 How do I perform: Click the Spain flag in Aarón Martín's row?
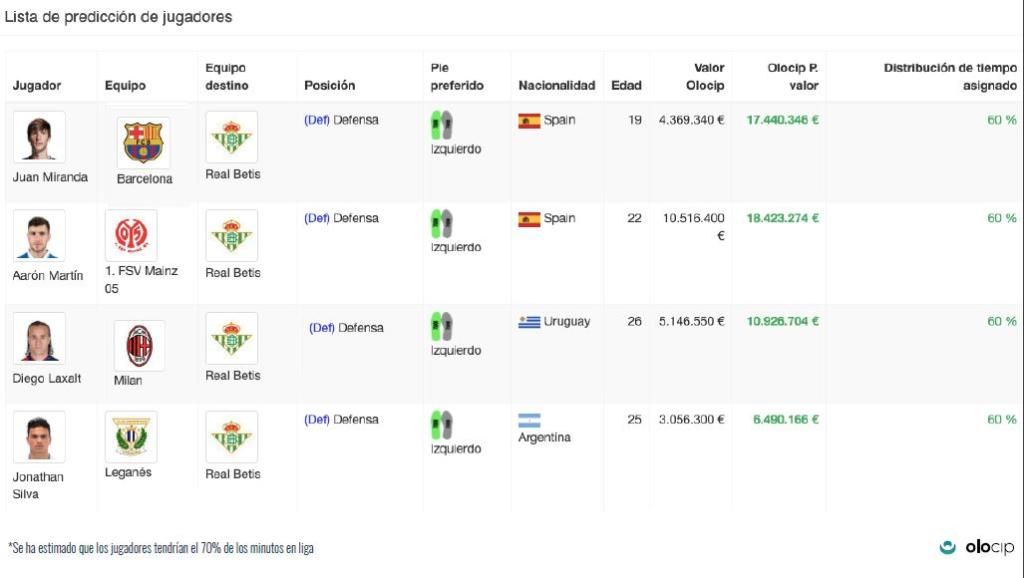[529, 219]
